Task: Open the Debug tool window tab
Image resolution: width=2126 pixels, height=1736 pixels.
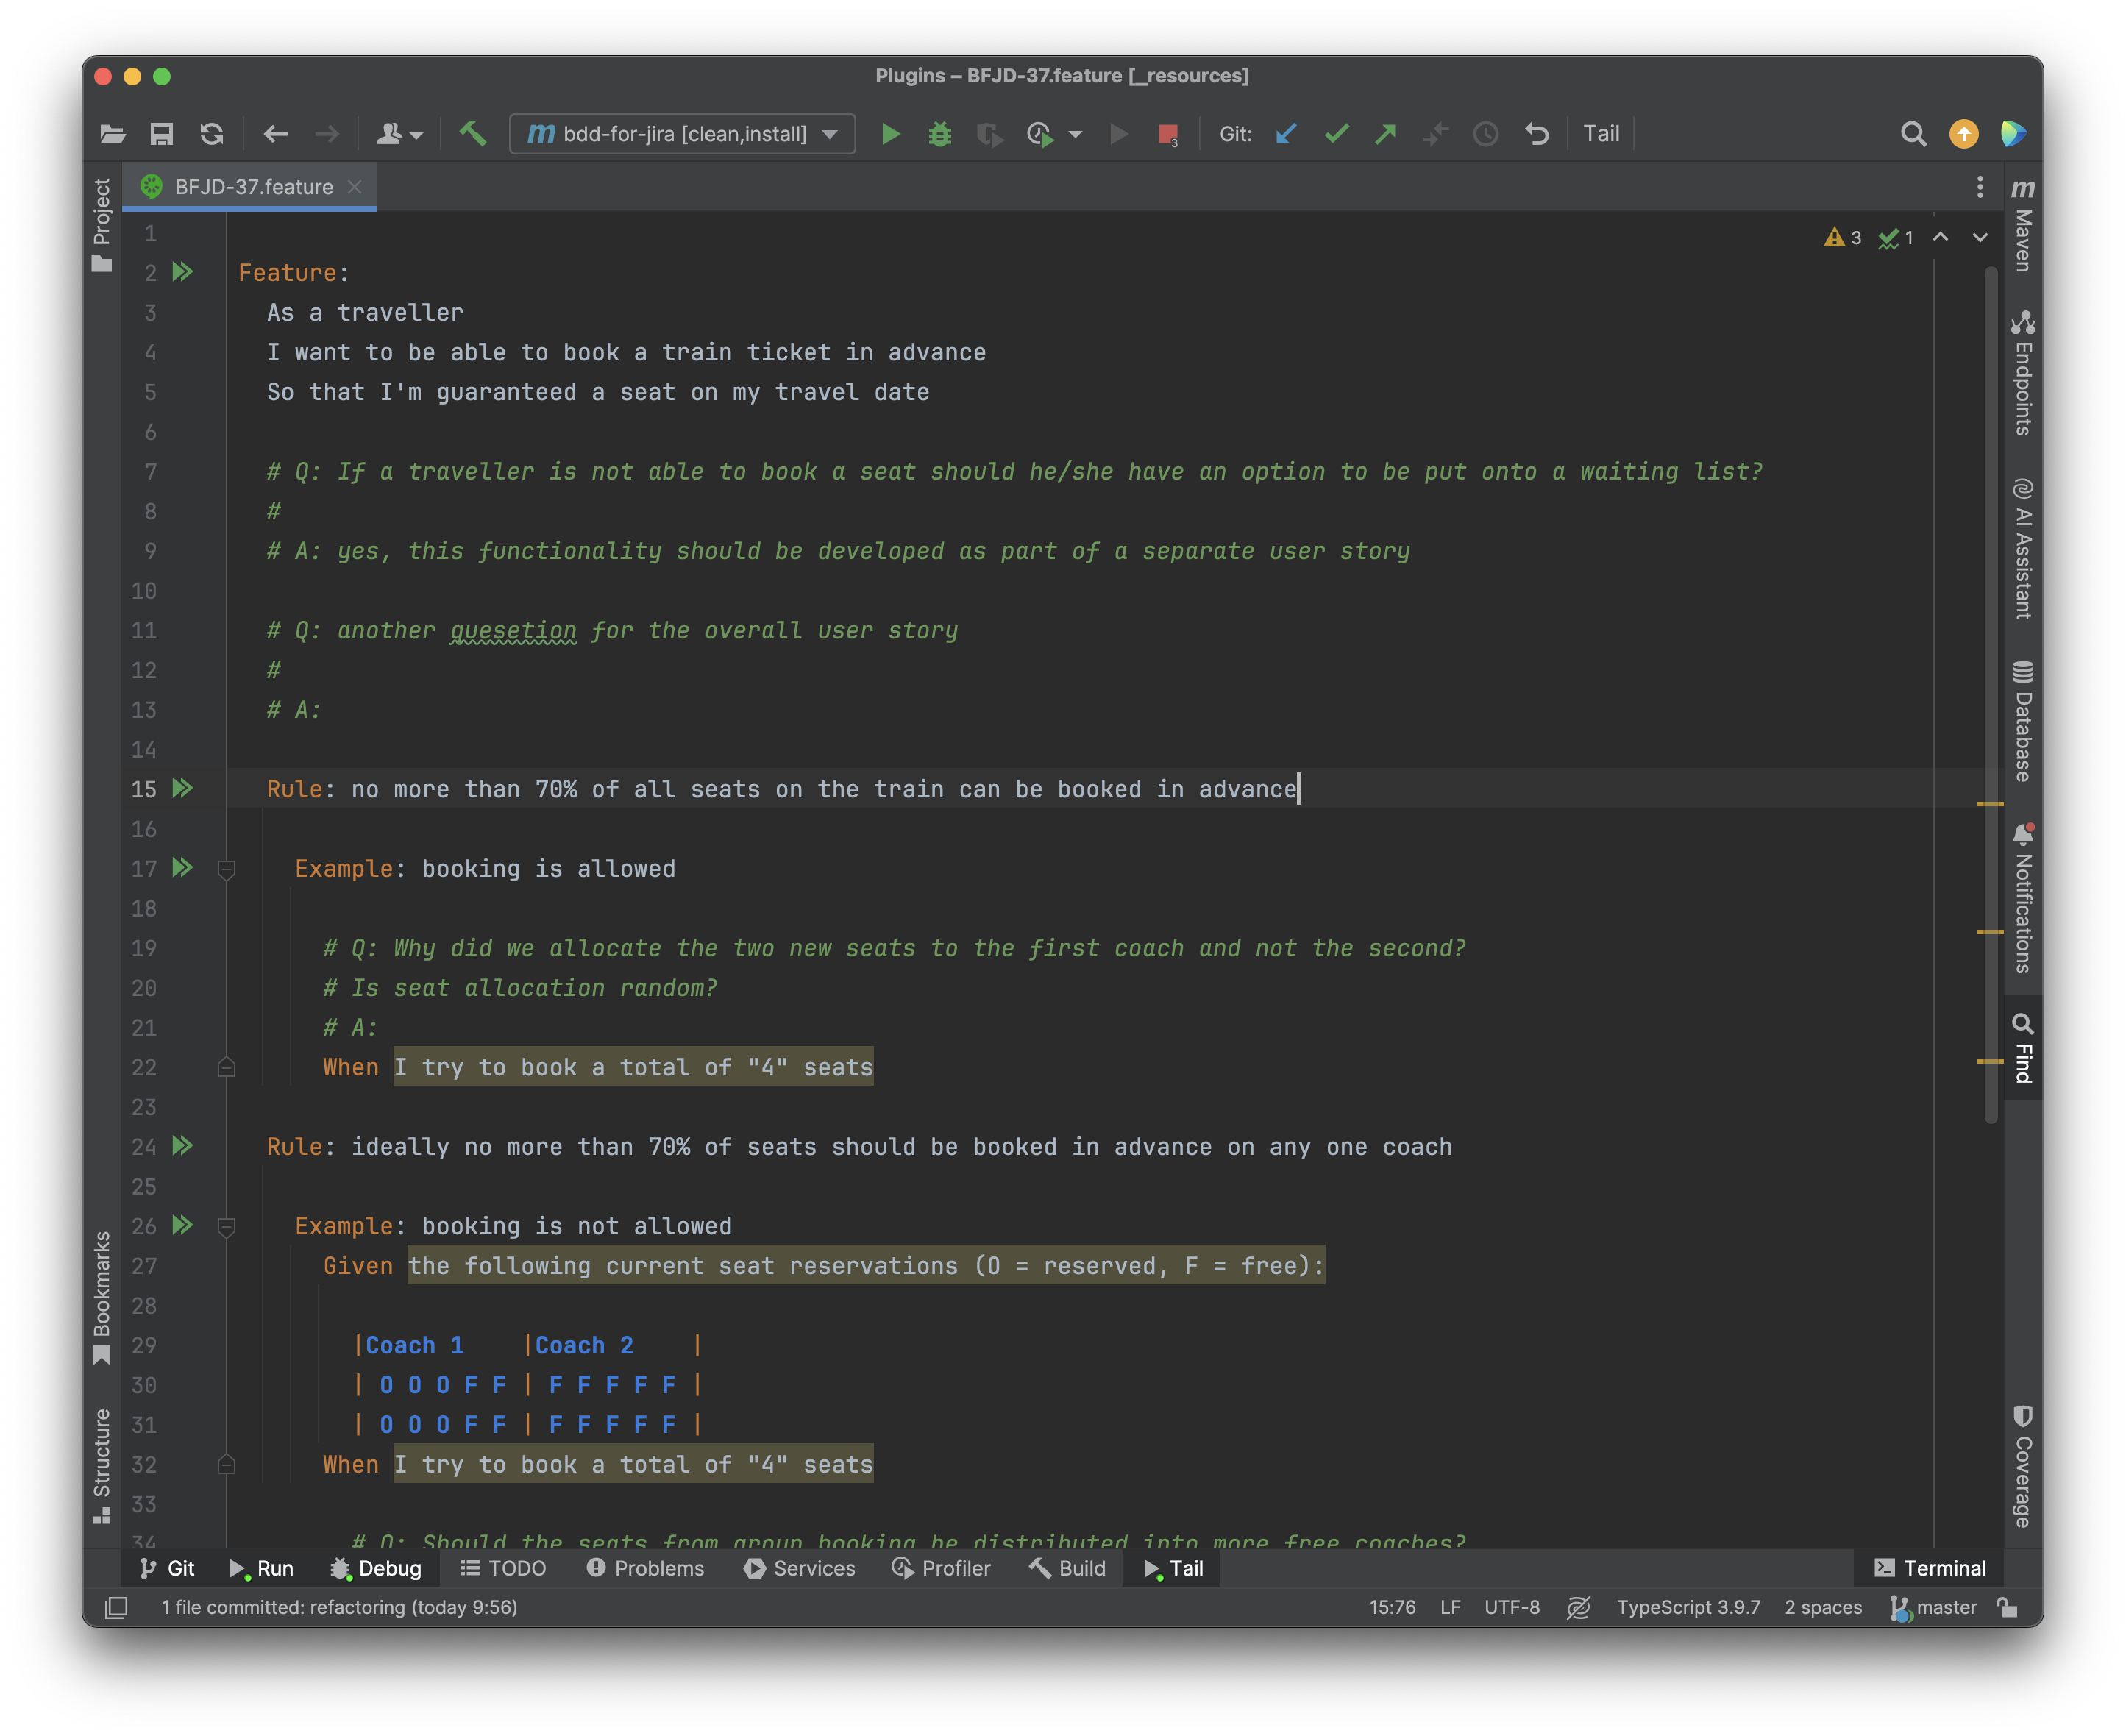Action: [x=376, y=1568]
